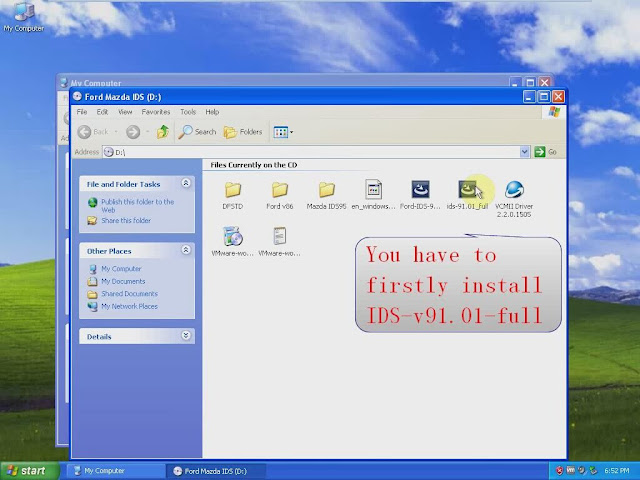
Task: Expand the Address bar dropdown
Action: pos(525,152)
